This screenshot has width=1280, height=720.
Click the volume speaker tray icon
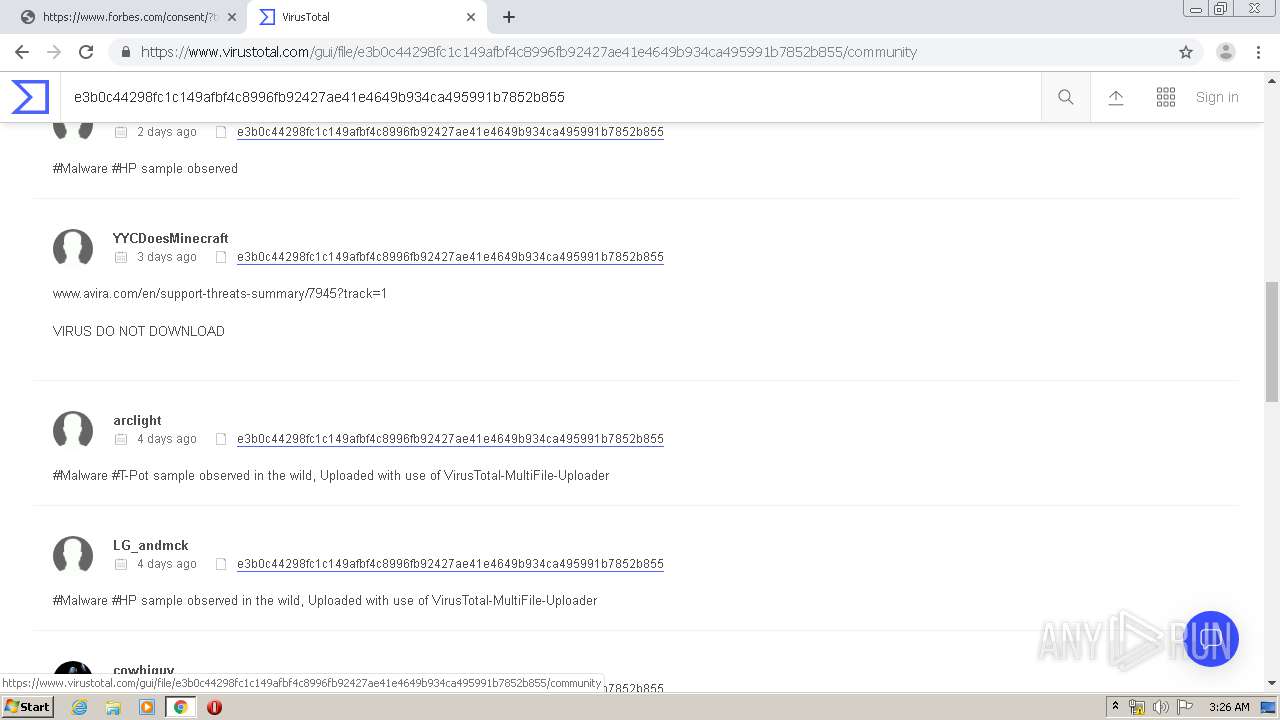coord(1161,707)
